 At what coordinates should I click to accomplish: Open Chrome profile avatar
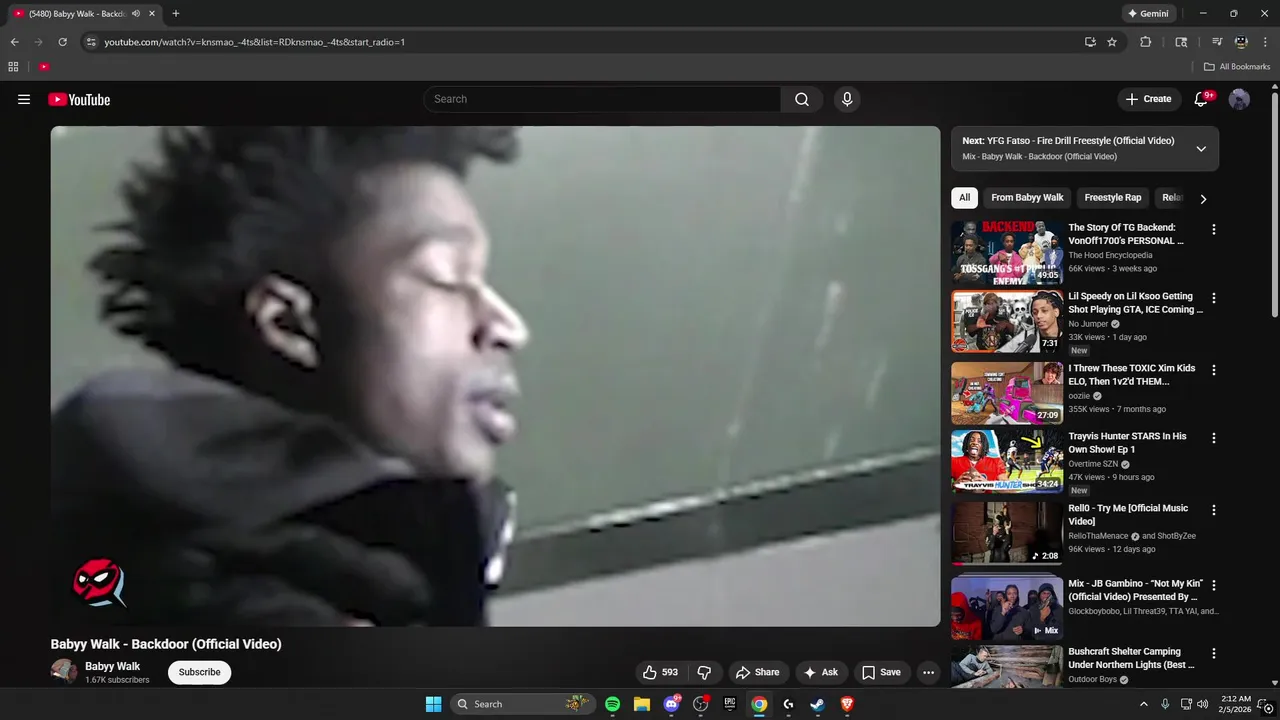[x=1241, y=42]
